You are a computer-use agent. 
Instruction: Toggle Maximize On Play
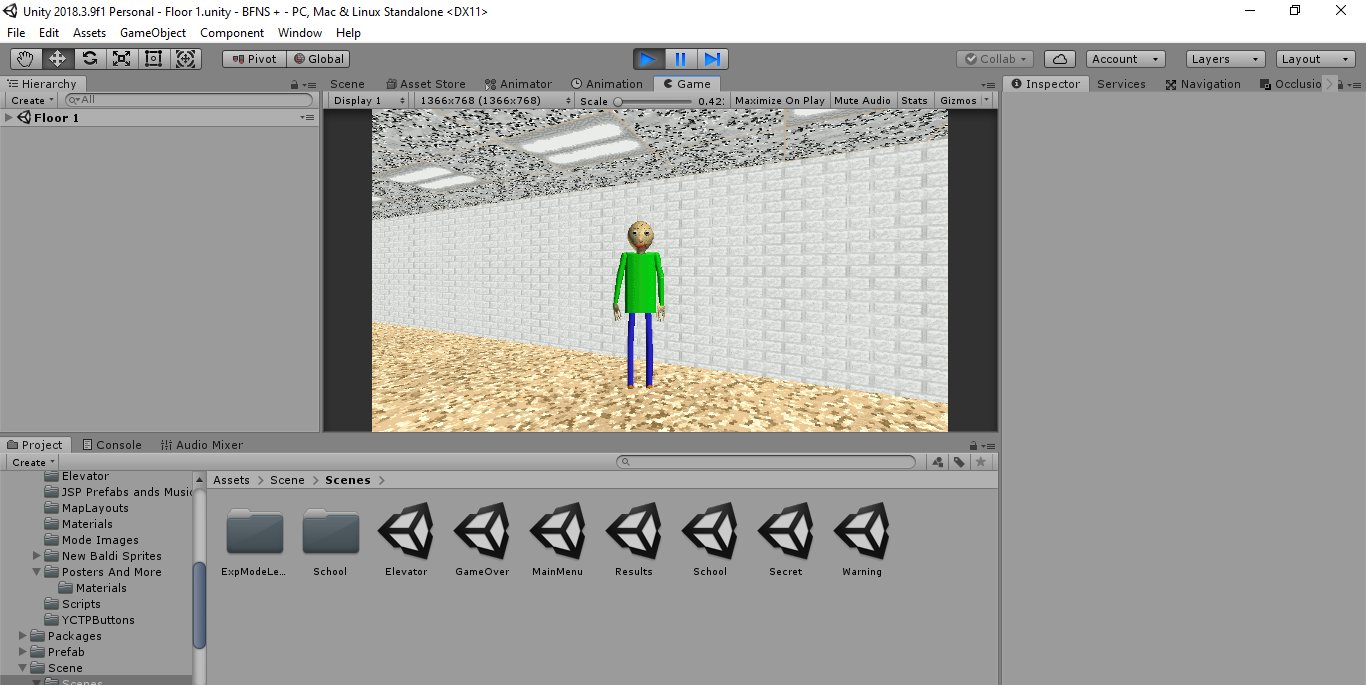pyautogui.click(x=780, y=101)
